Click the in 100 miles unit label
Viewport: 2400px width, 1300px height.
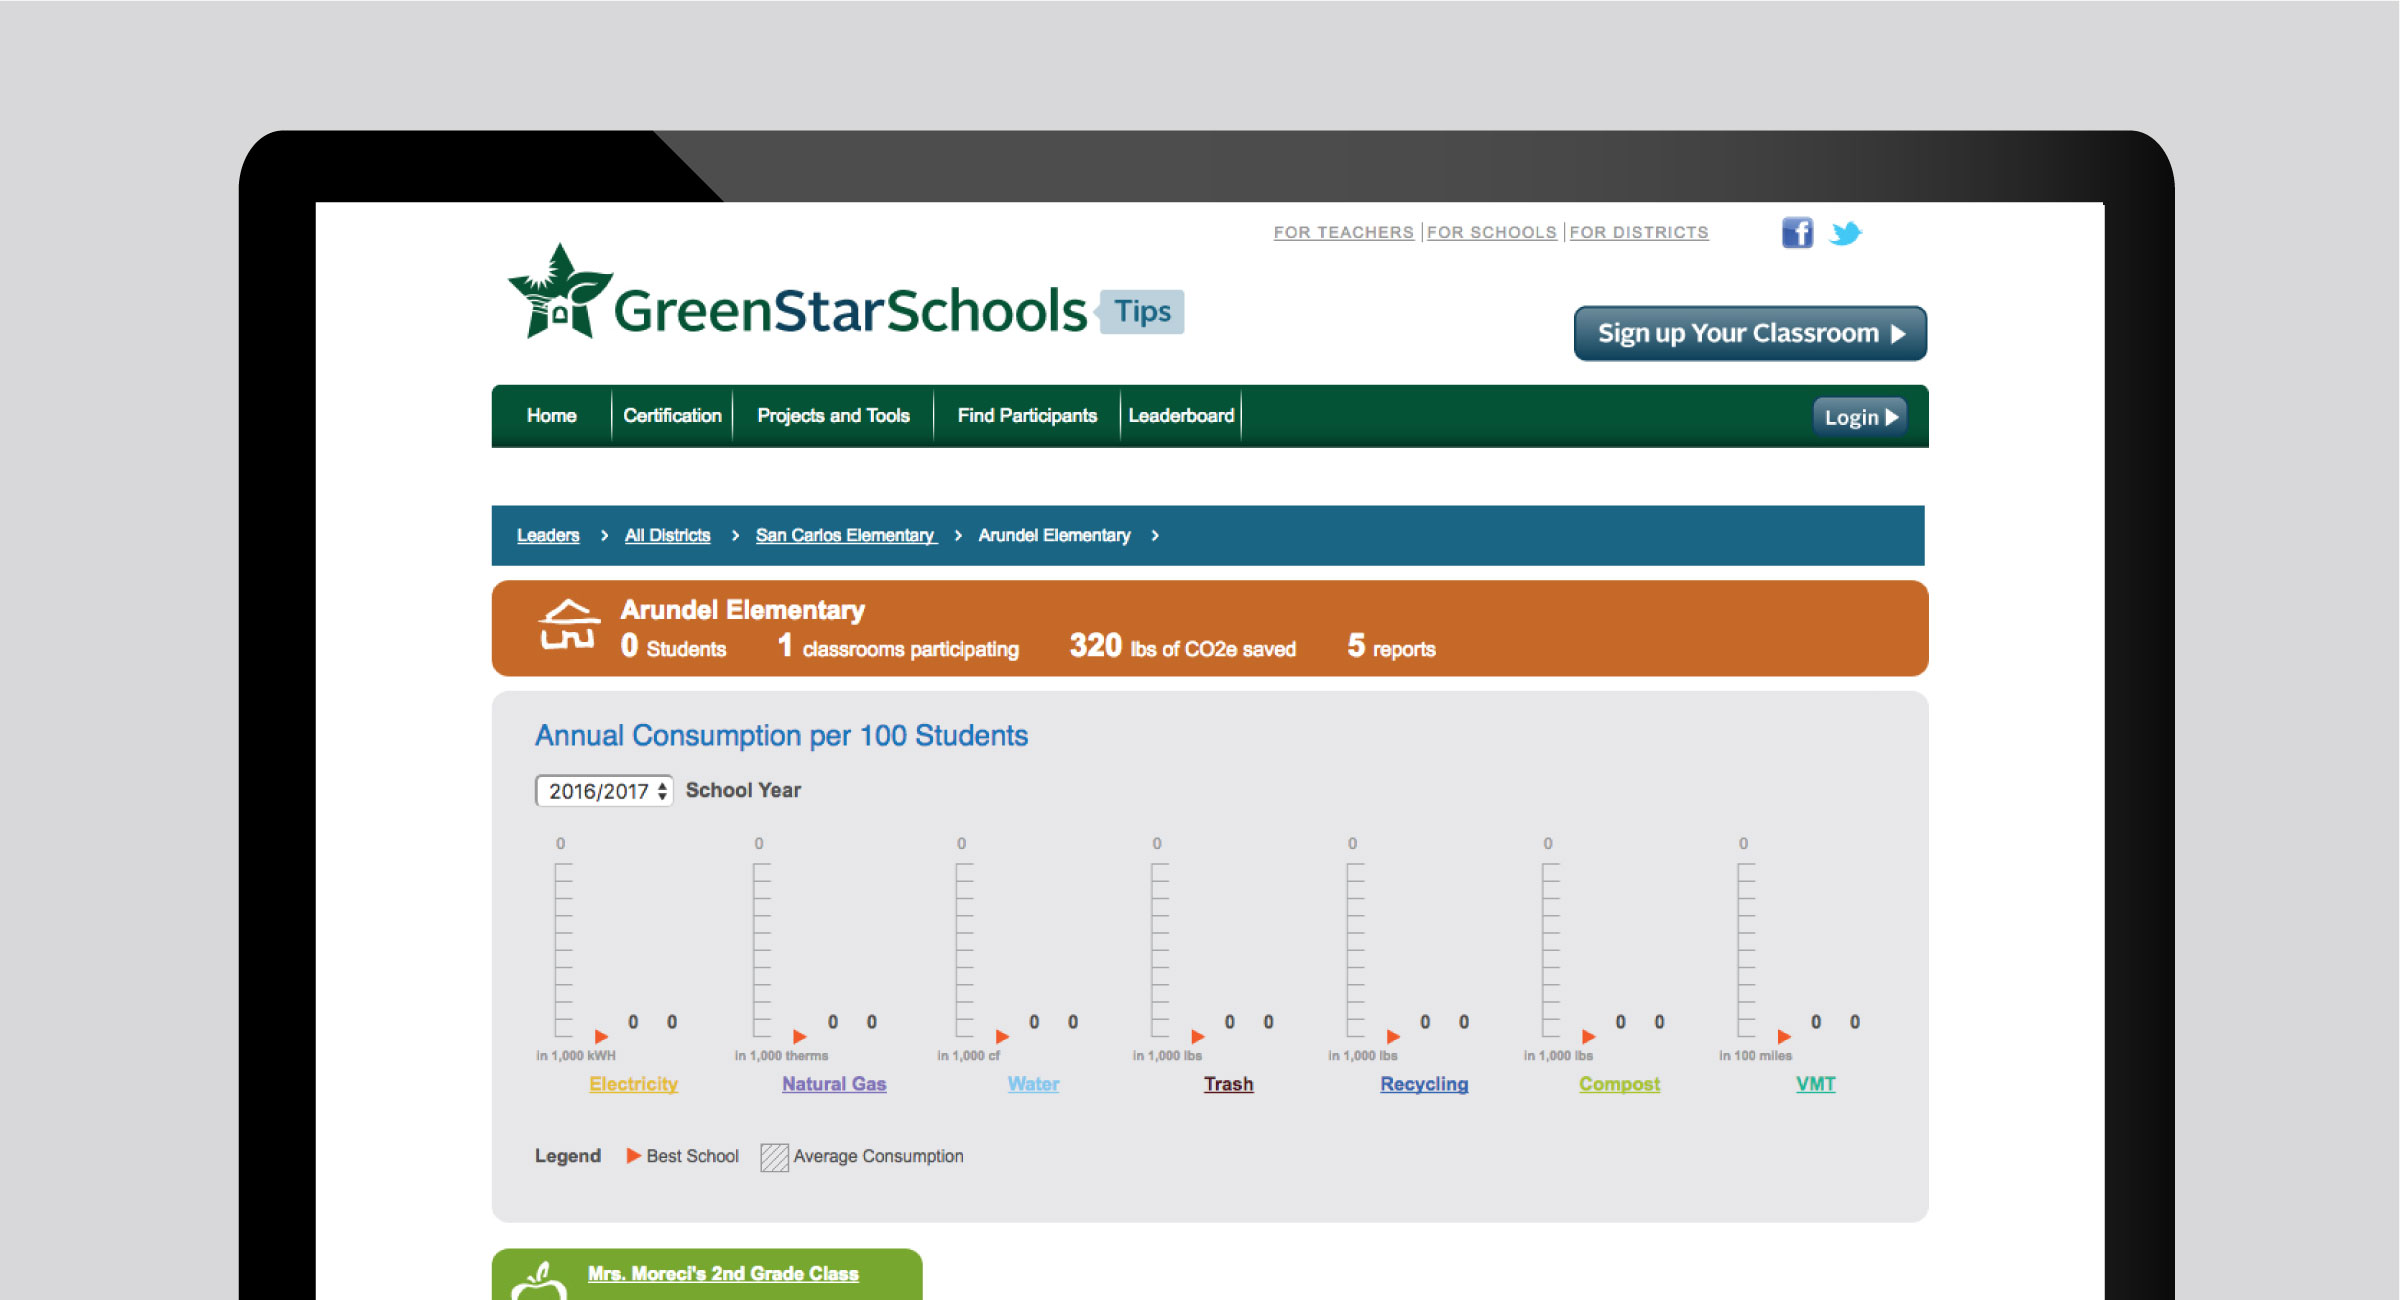(1755, 1056)
